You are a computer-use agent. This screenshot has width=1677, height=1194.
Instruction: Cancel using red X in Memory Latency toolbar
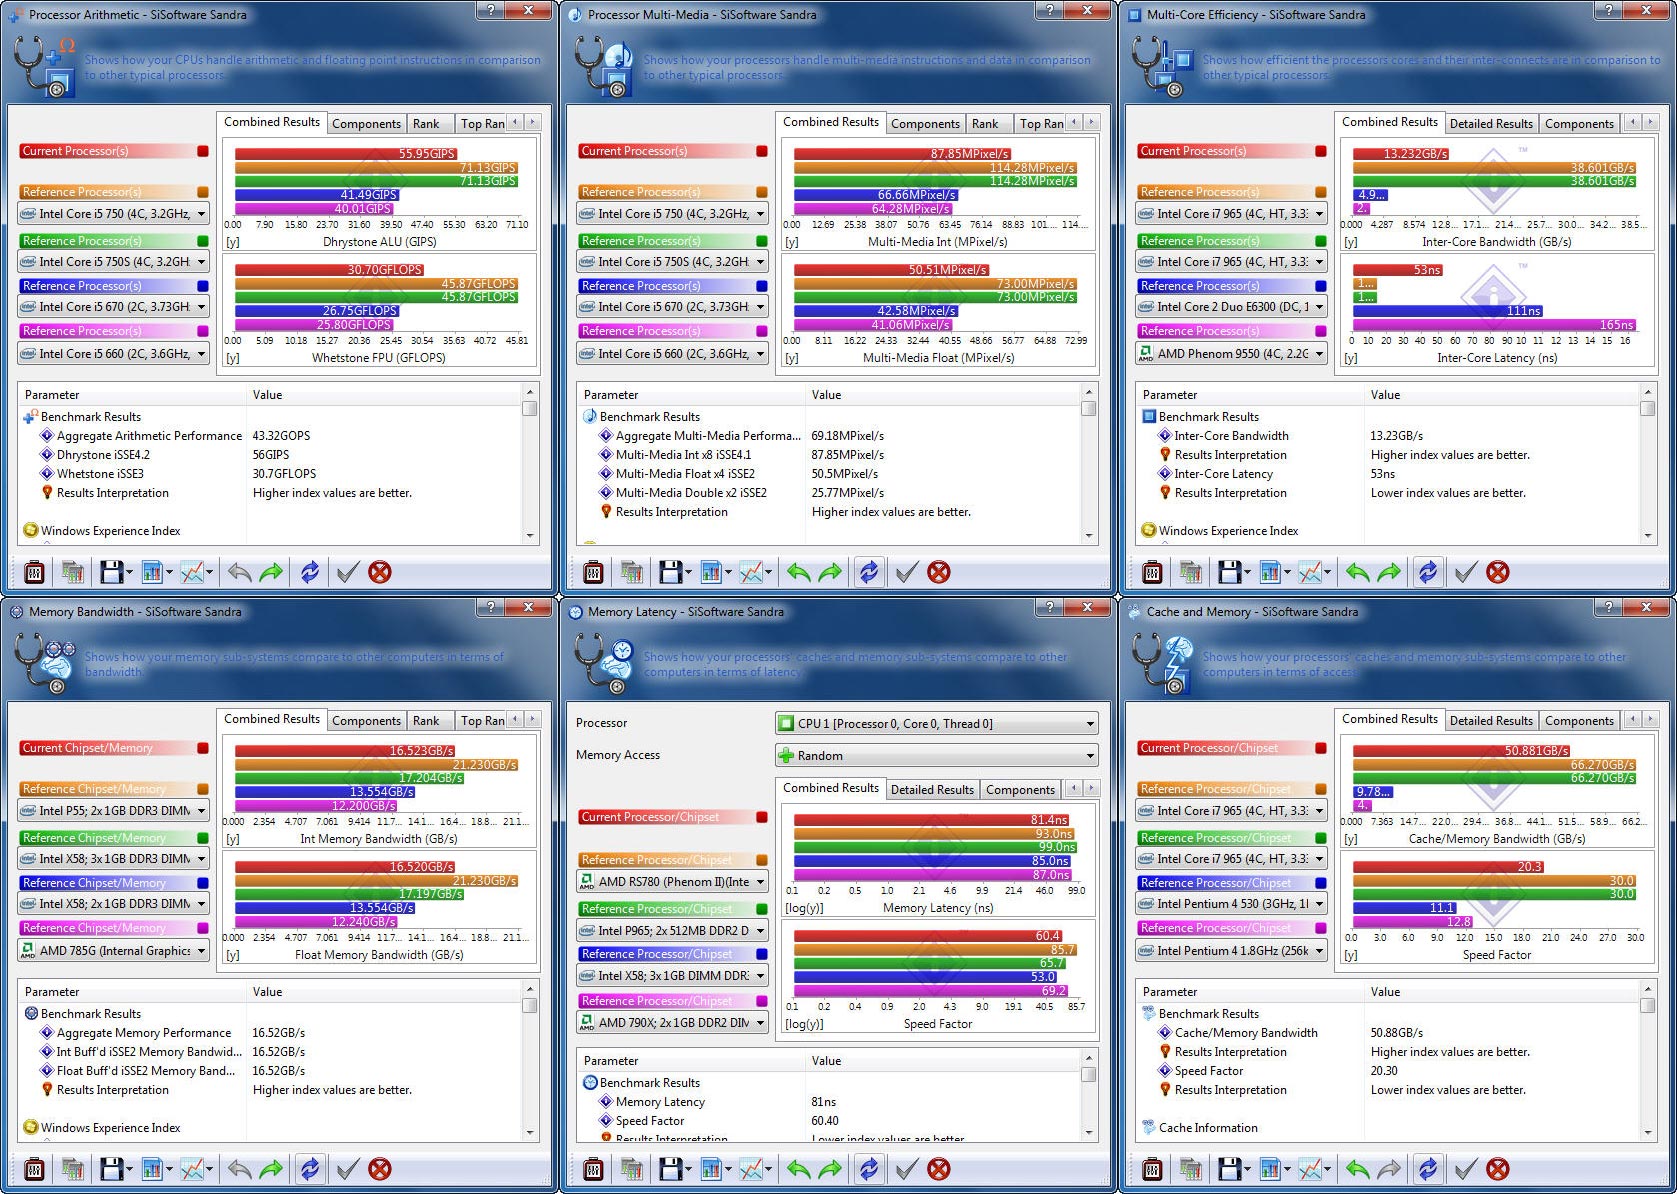click(938, 1169)
